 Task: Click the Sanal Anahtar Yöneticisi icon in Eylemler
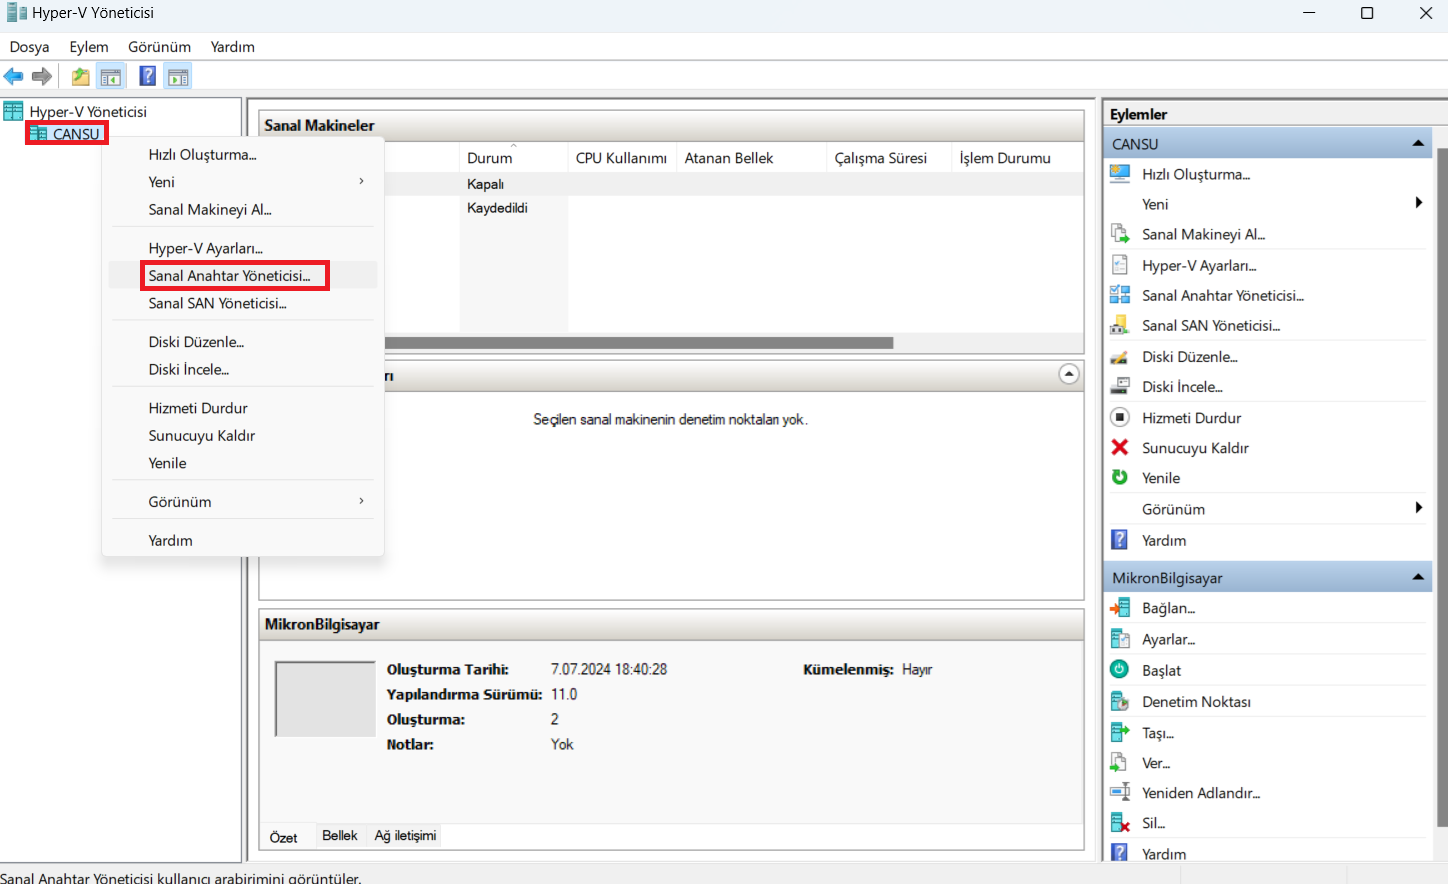[1120, 295]
